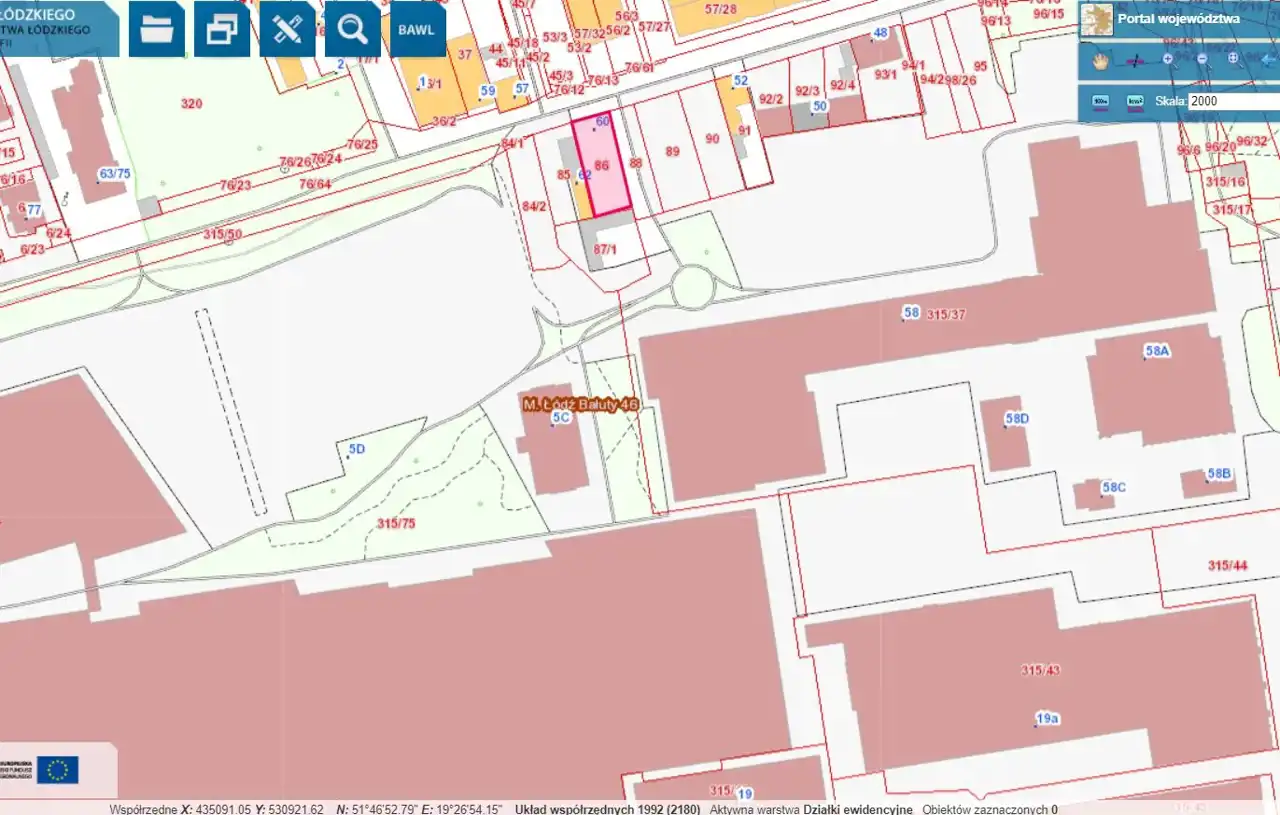Click address number 48
Screen dimensions: 1280x815
pyautogui.click(x=880, y=33)
